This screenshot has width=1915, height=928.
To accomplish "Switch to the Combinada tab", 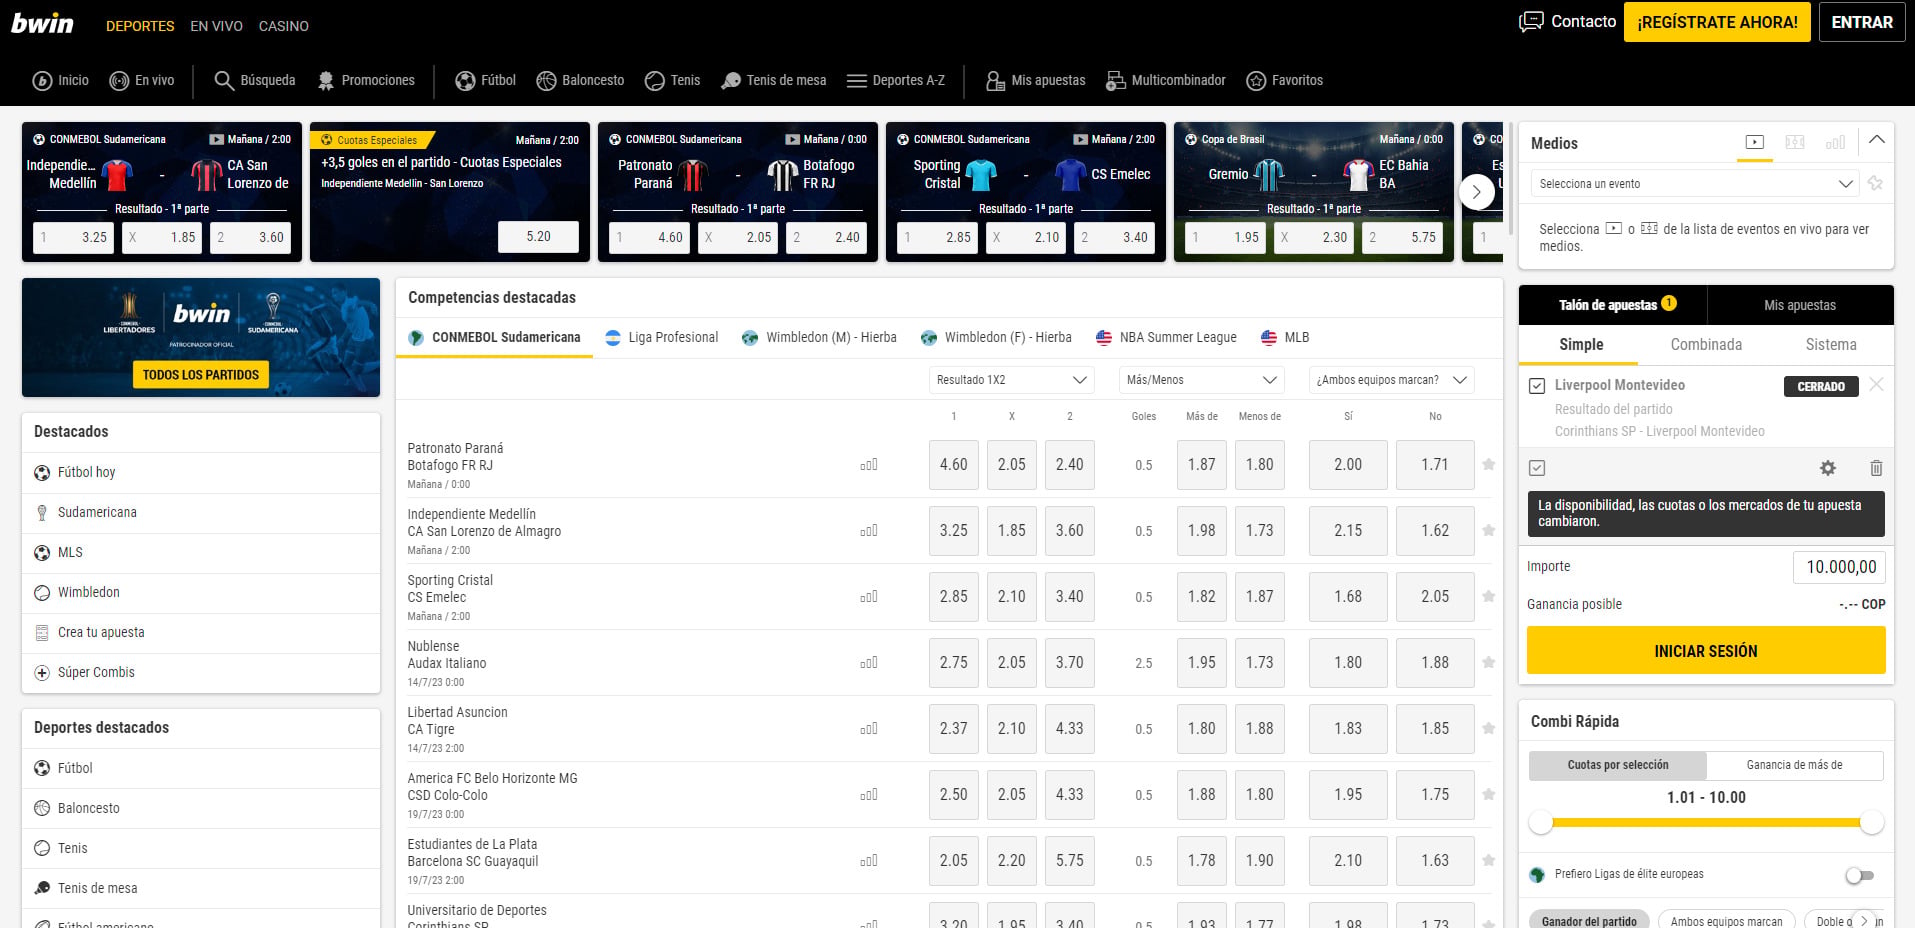I will click(1706, 345).
